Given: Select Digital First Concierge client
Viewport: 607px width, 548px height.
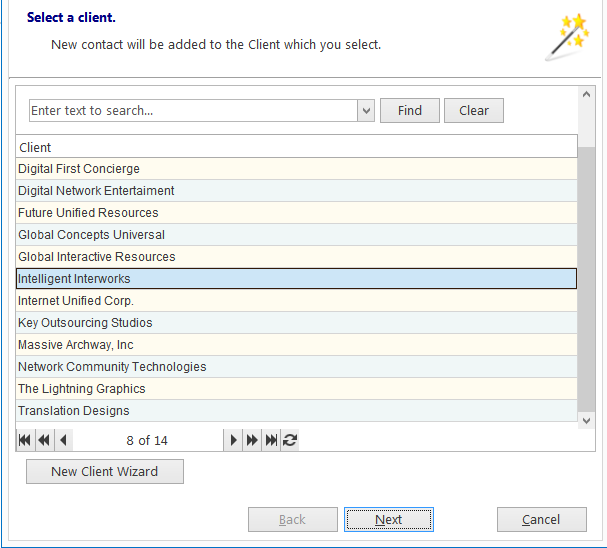Looking at the screenshot, I should 297,169.
